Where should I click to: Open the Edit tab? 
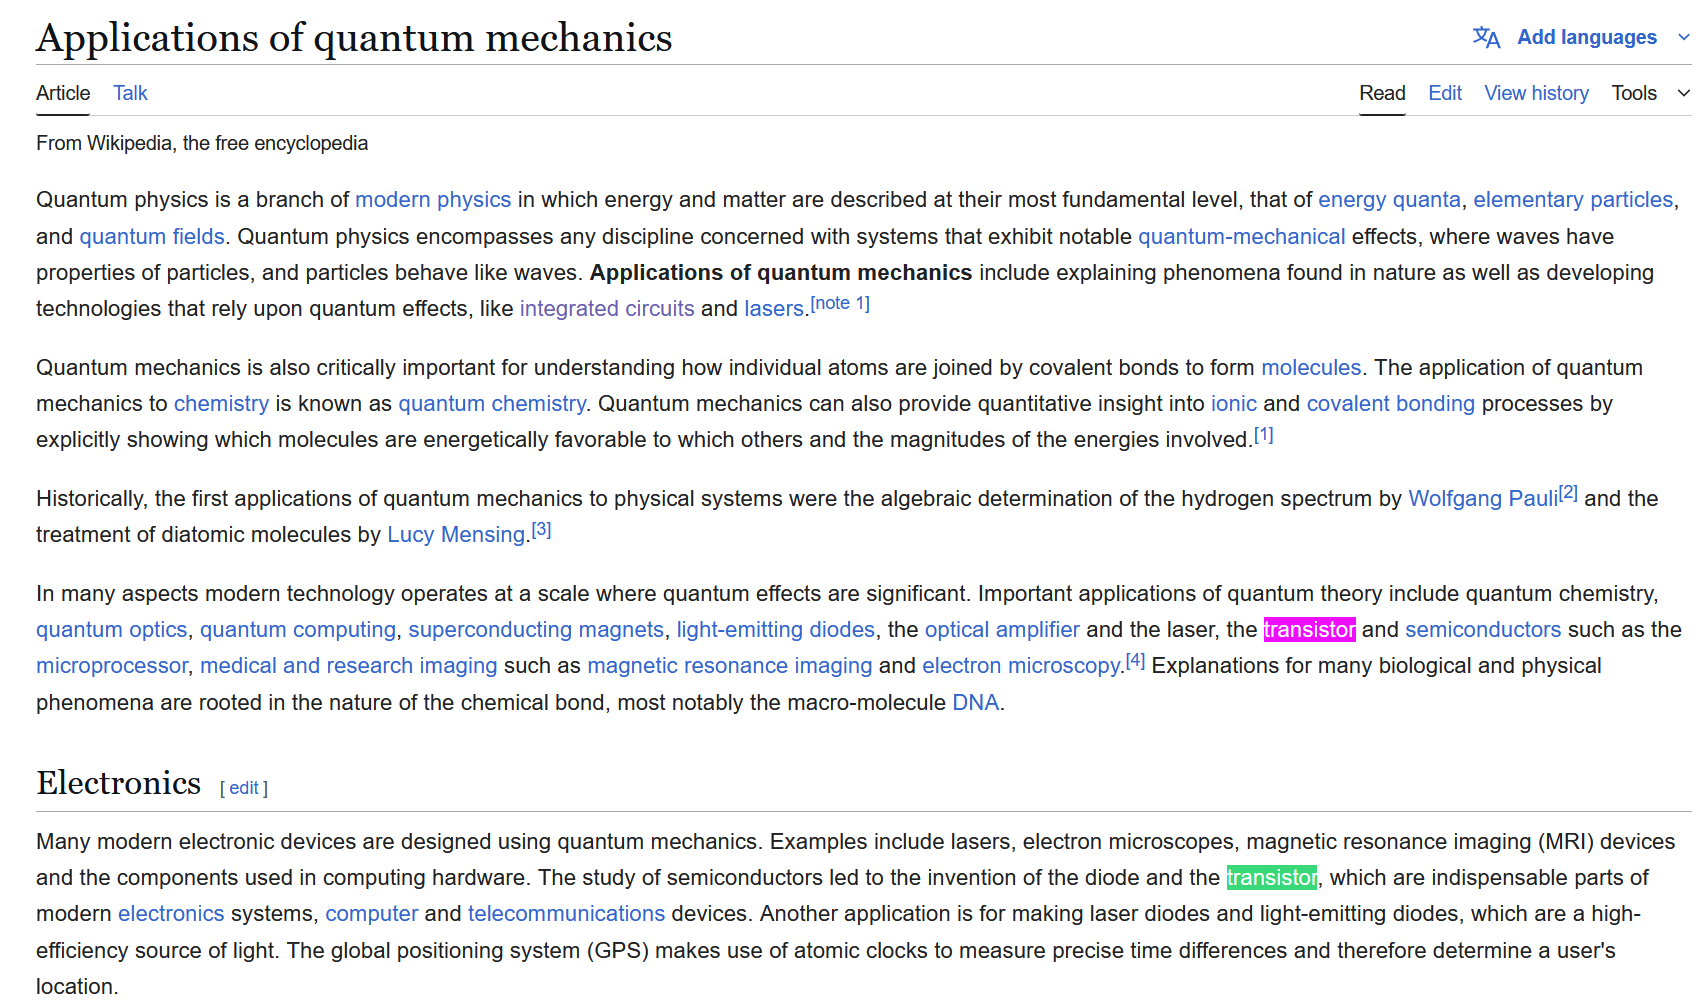click(x=1445, y=93)
